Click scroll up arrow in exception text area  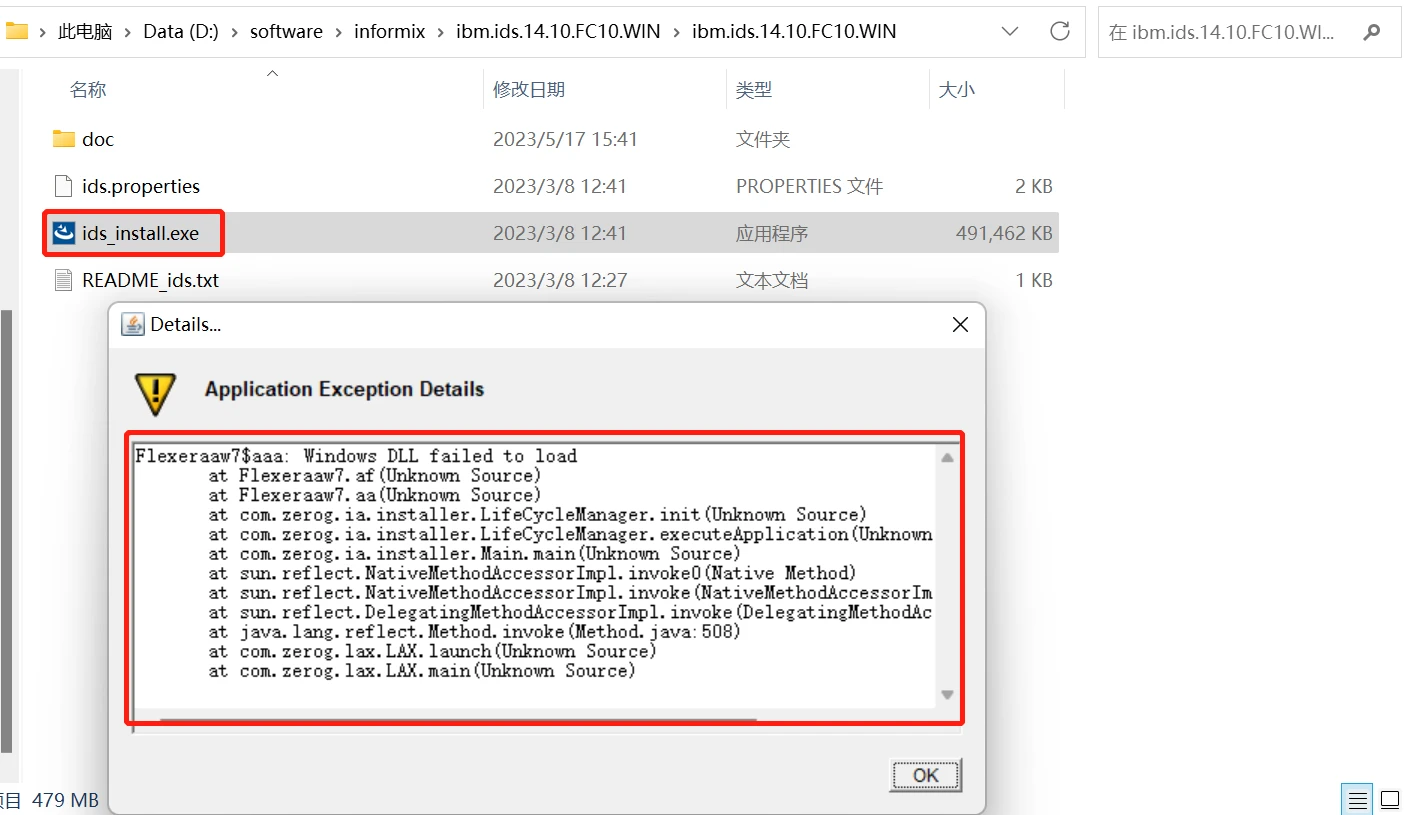947,457
